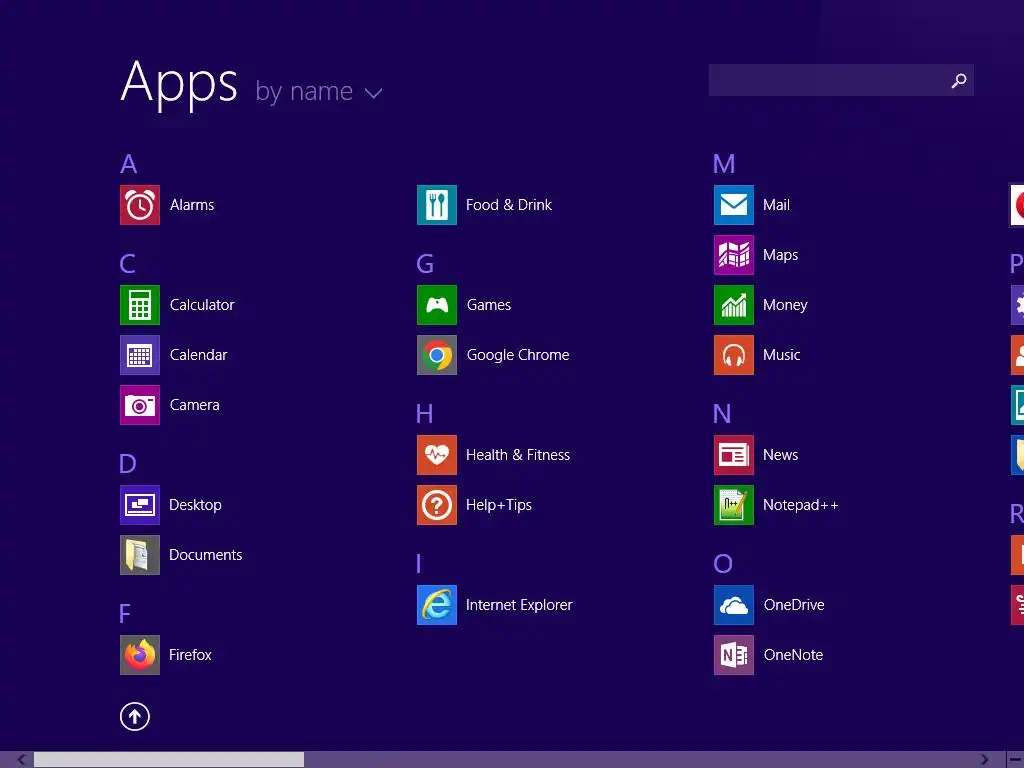1024x768 pixels.
Task: Launch Notepad++ from its icon
Action: 734,505
